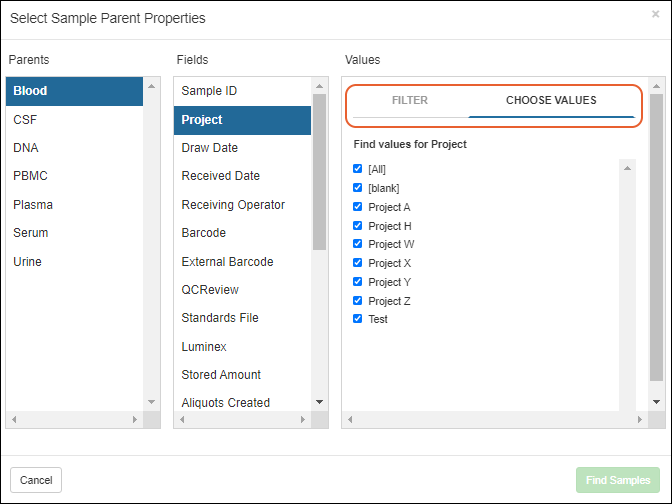
Task: Choose the Draw Date field
Action: coord(209,148)
